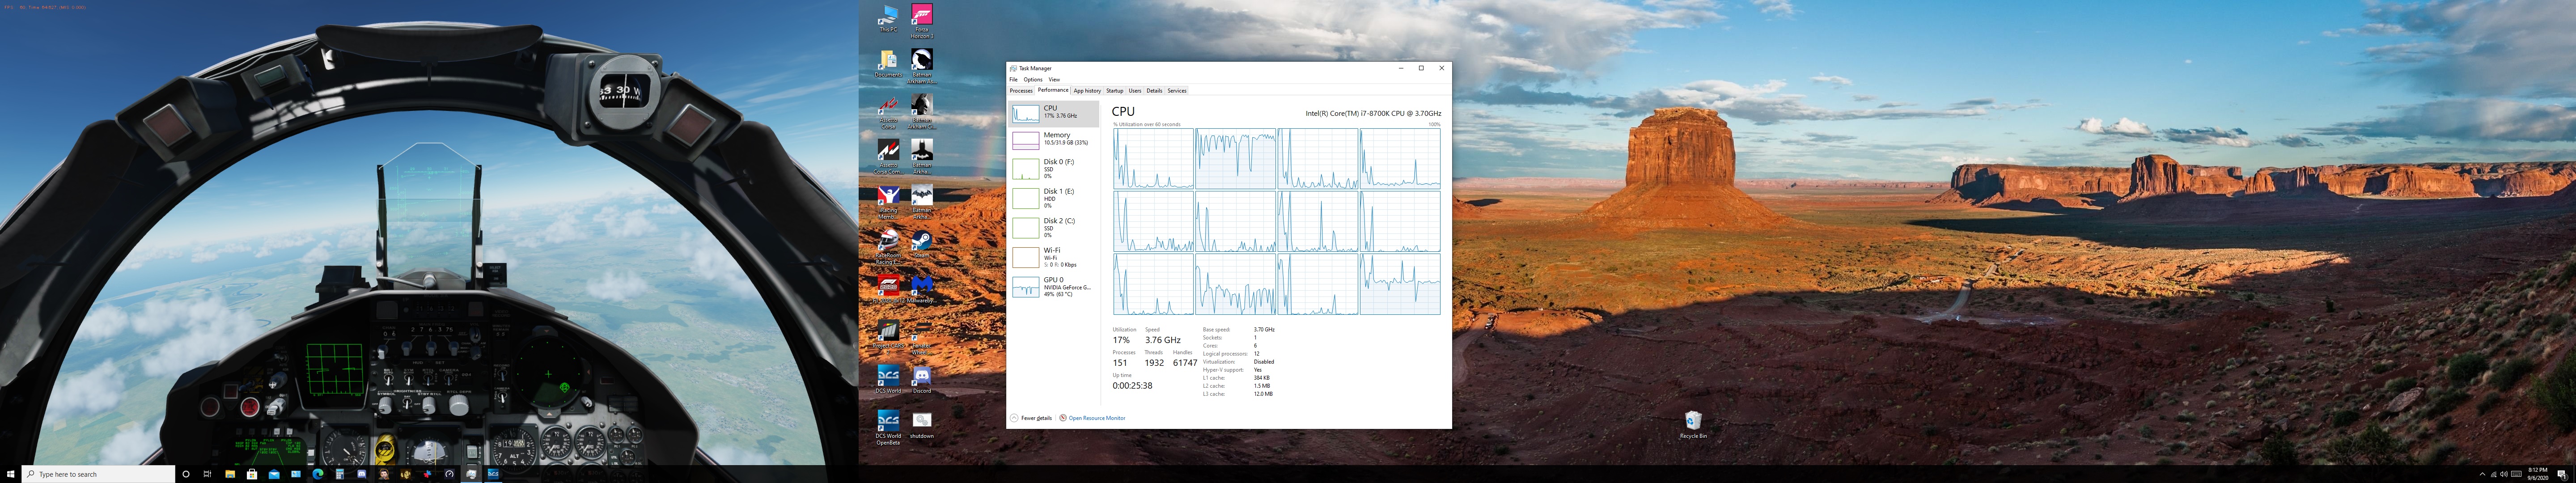2576x483 pixels.
Task: Click the taskbar clock showing 8:12 PM
Action: [2538, 474]
